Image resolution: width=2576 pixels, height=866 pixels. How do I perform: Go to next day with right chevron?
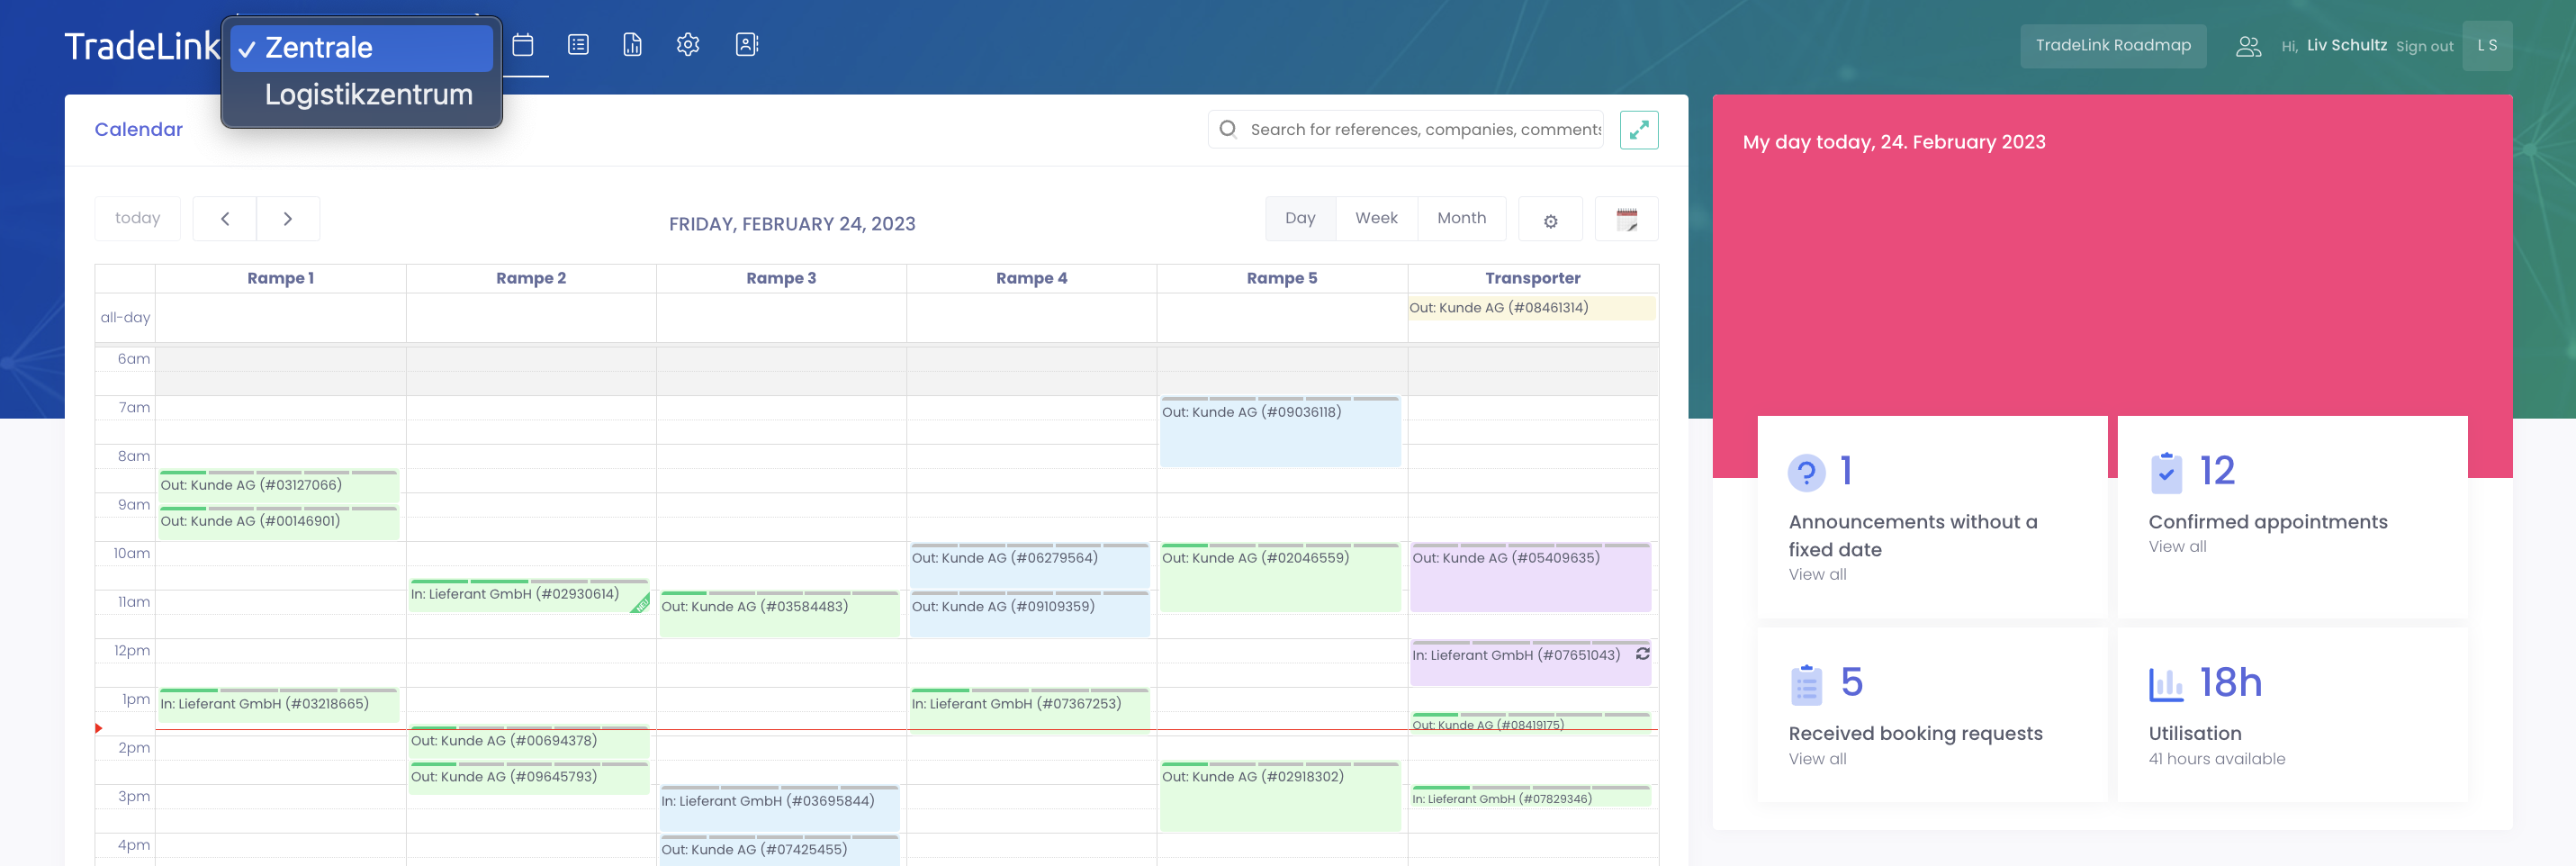pyautogui.click(x=288, y=219)
